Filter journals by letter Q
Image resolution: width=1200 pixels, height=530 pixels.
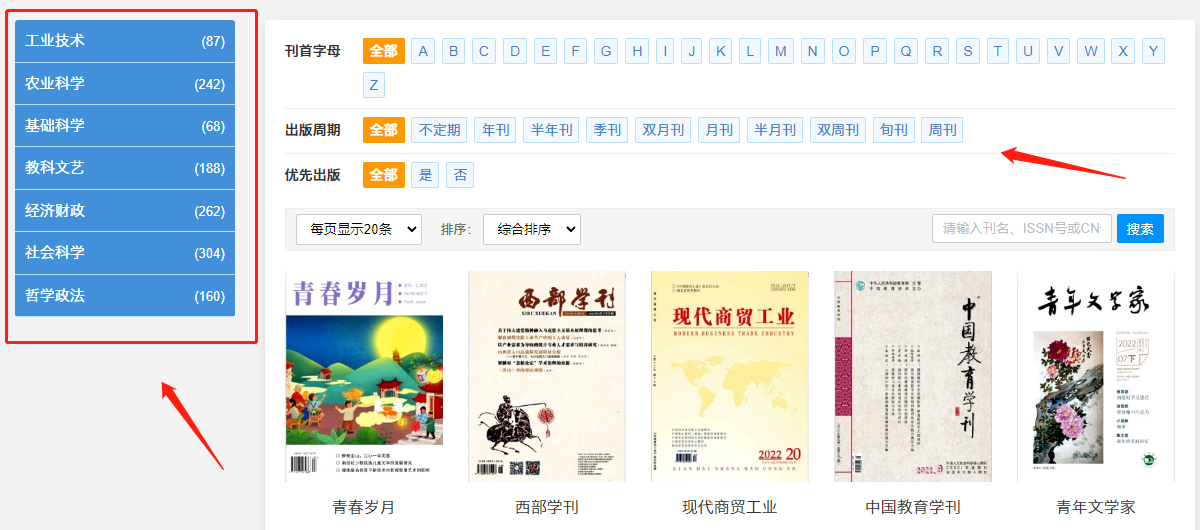[x=906, y=51]
